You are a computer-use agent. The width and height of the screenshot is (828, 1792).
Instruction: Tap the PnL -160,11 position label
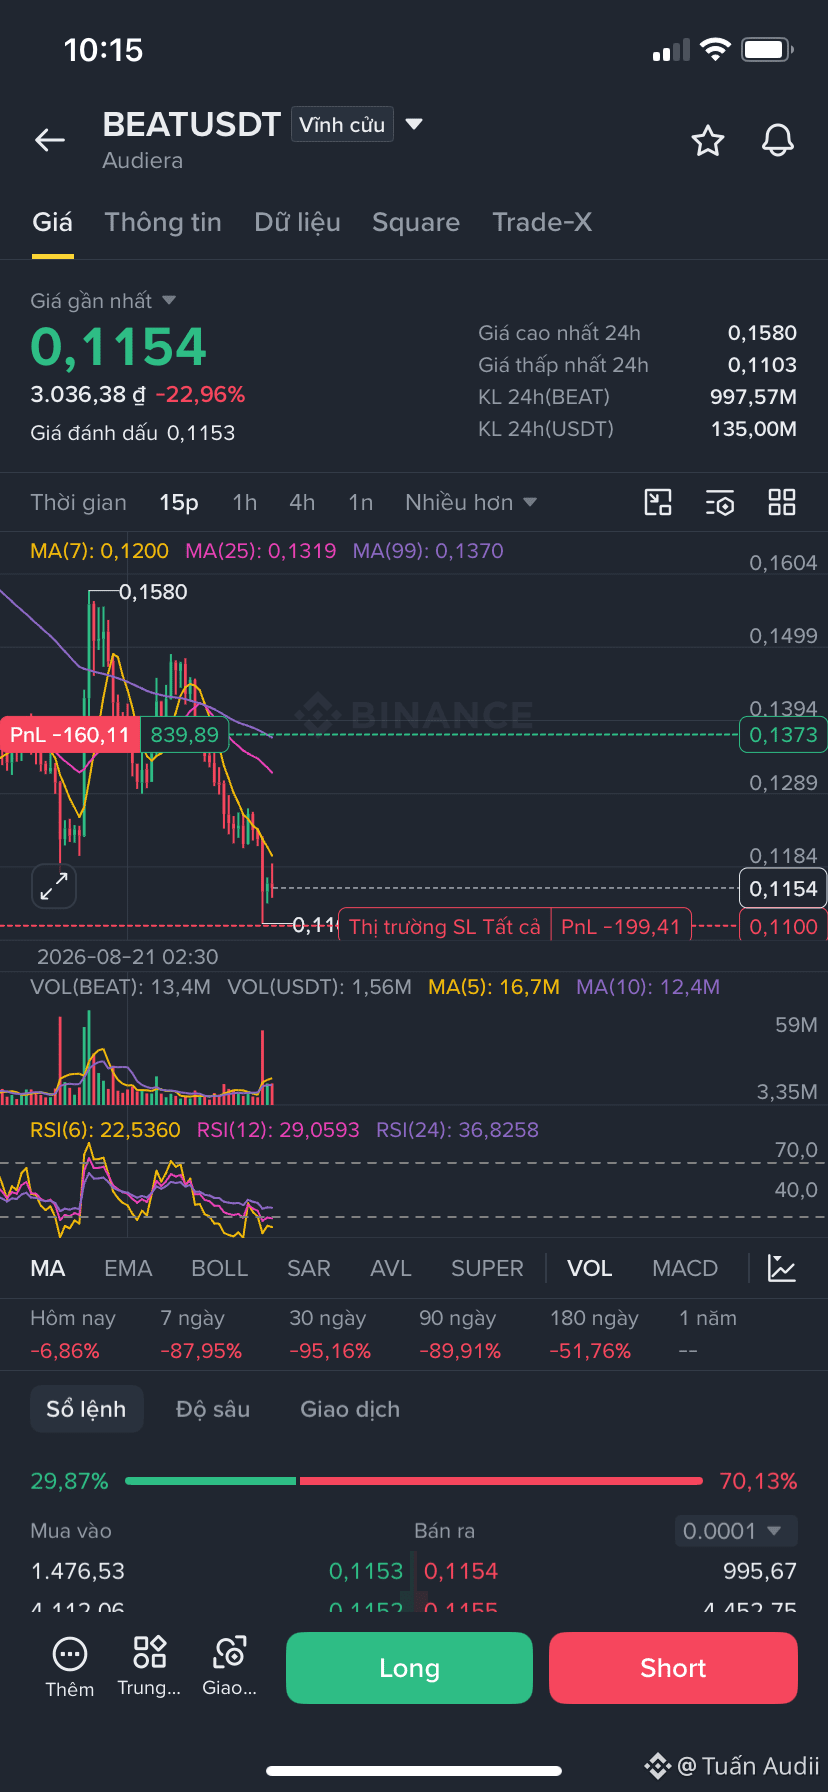[70, 735]
